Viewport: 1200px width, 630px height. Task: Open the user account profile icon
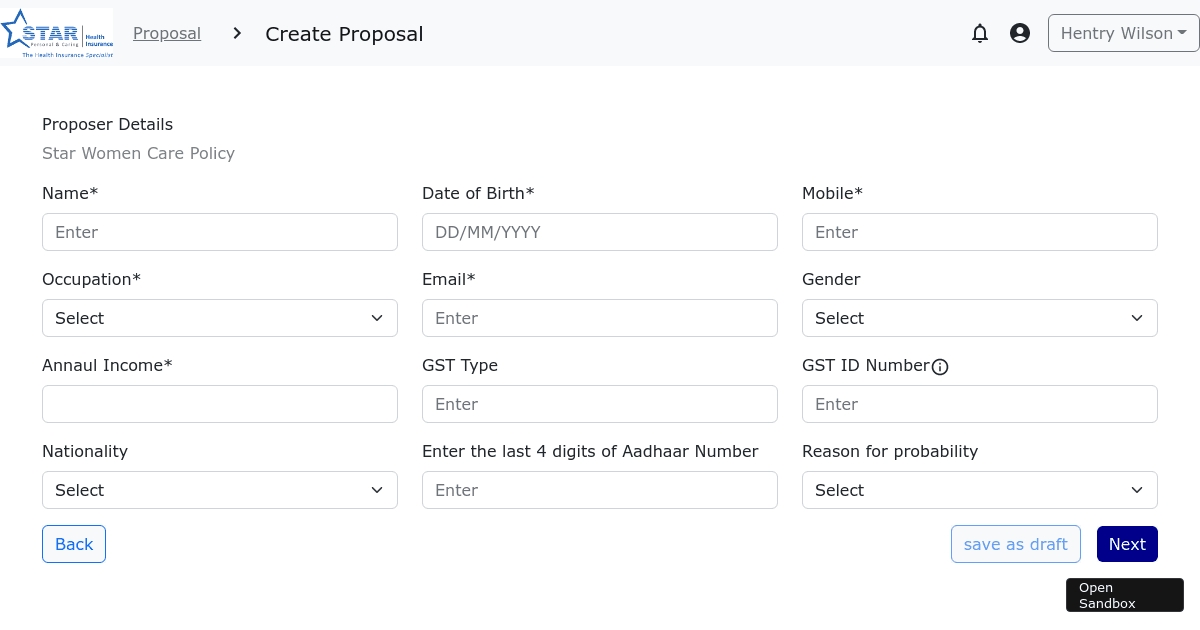[x=1020, y=33]
